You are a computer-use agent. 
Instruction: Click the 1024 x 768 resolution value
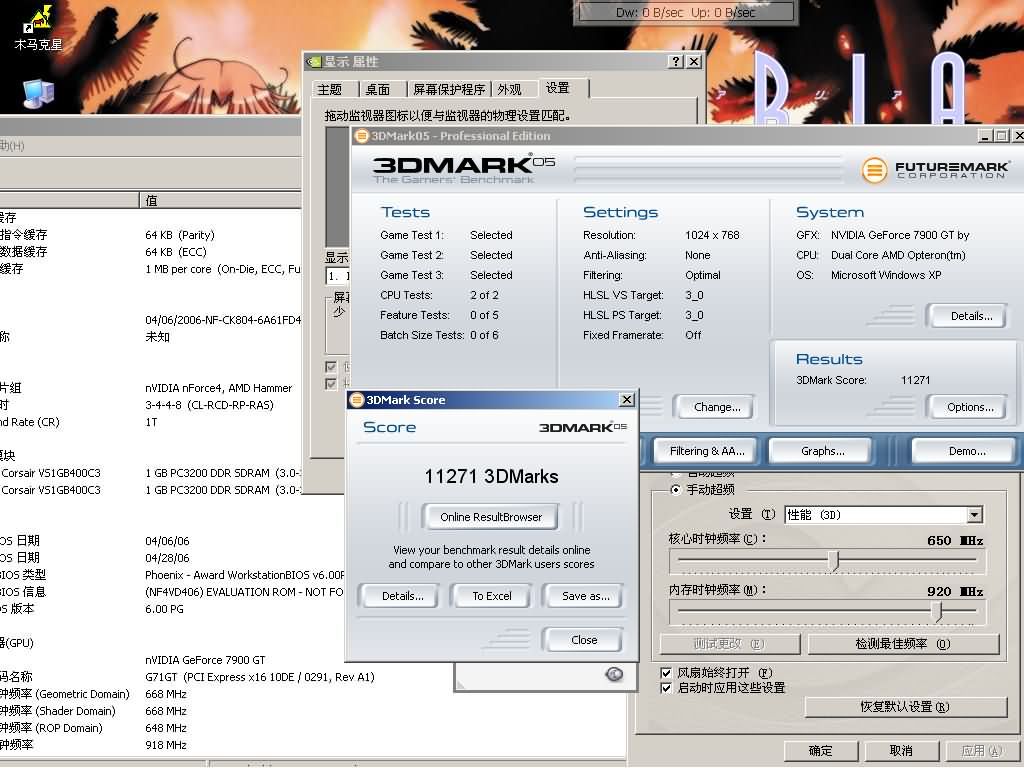[x=712, y=235]
